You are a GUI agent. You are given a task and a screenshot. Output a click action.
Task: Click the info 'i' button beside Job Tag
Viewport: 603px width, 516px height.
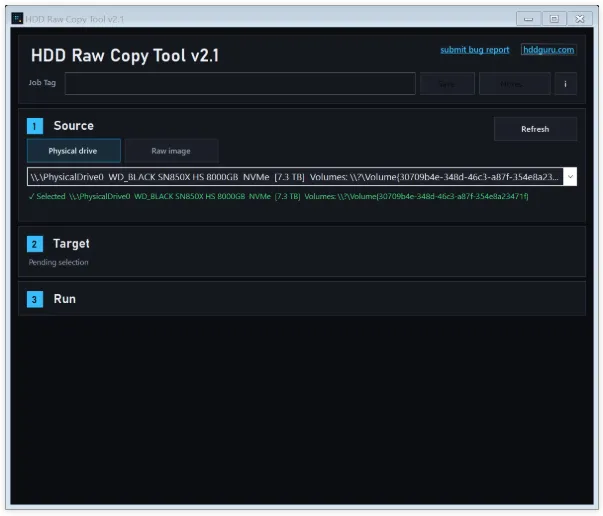click(x=565, y=83)
